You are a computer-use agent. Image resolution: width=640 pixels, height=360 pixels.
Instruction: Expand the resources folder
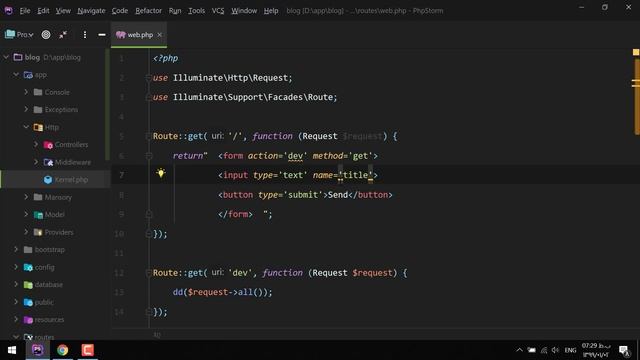coord(16,319)
